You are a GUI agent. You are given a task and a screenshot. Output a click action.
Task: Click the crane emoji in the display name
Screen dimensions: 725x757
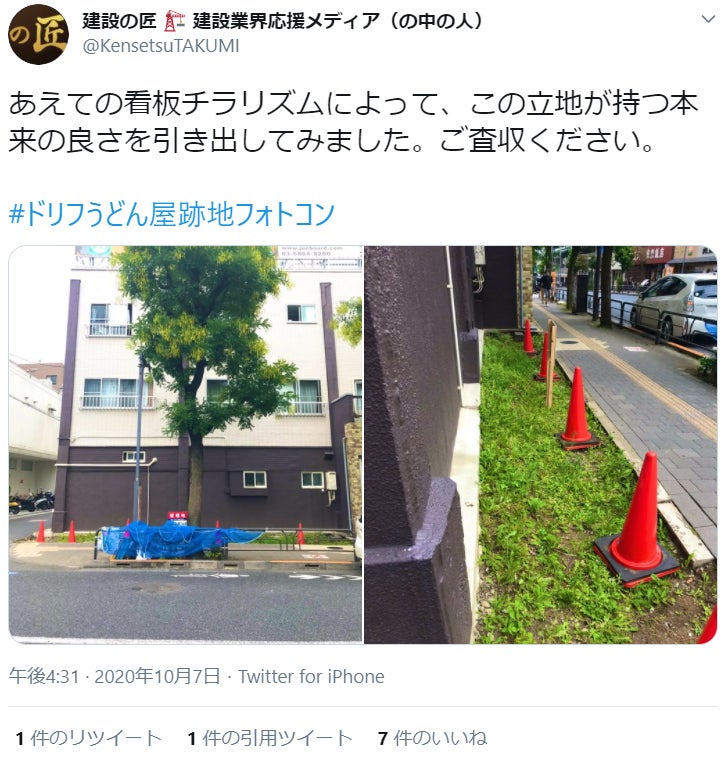174,21
